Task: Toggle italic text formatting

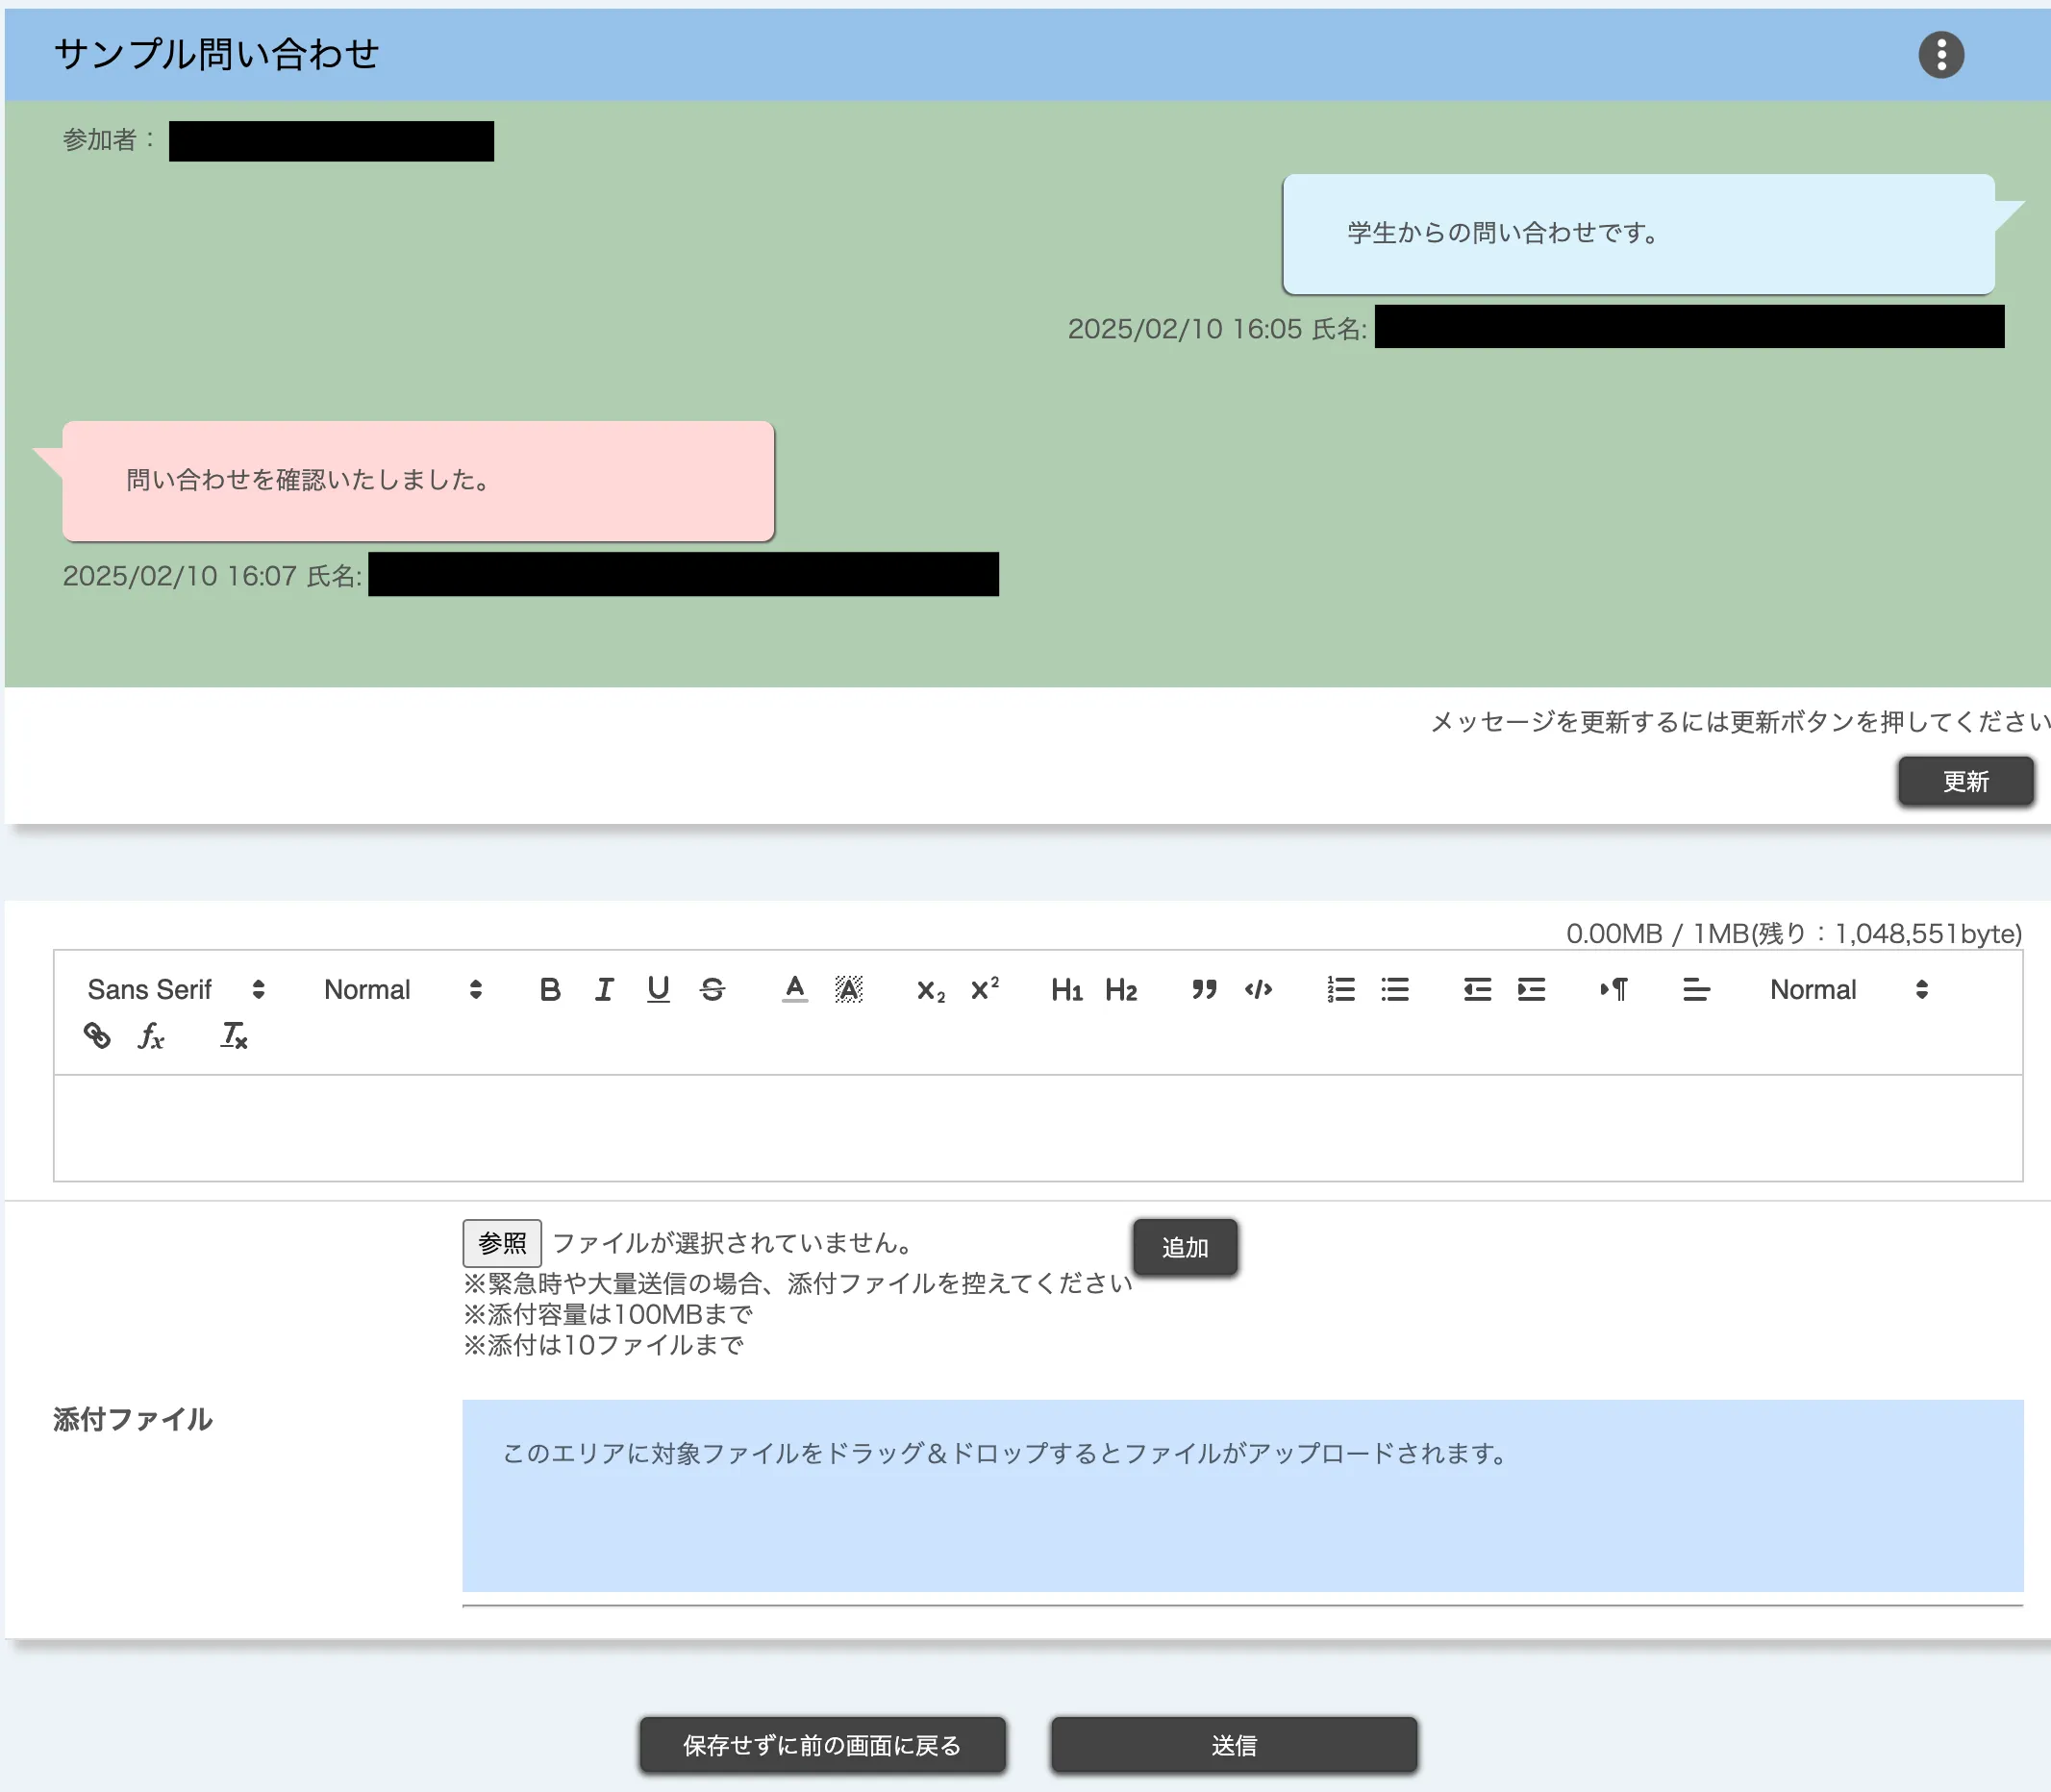Action: [x=604, y=989]
